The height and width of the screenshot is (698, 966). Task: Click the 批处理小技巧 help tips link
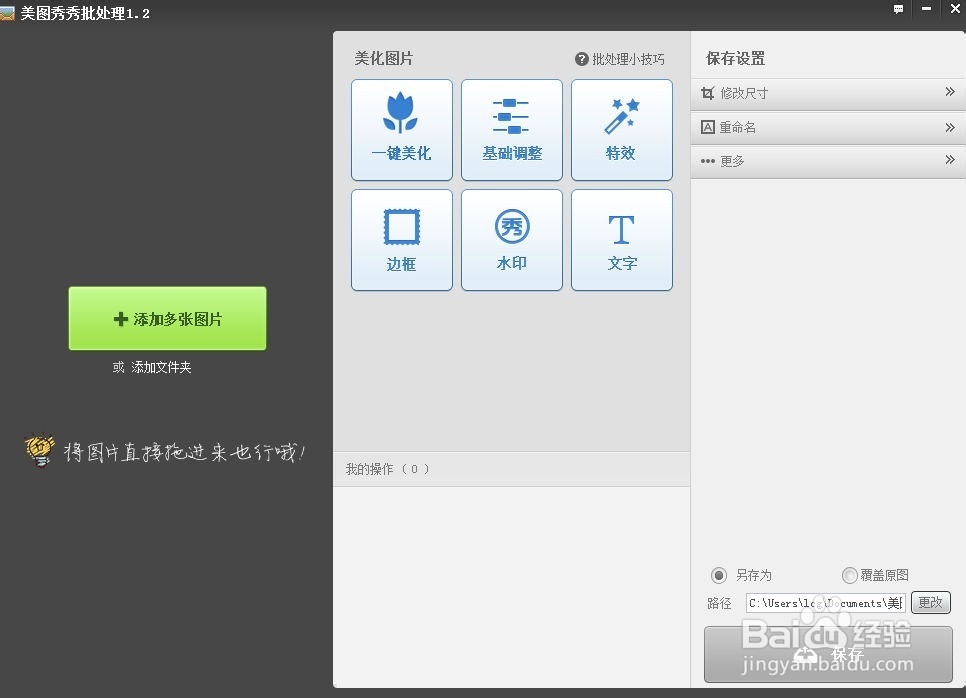[620, 59]
